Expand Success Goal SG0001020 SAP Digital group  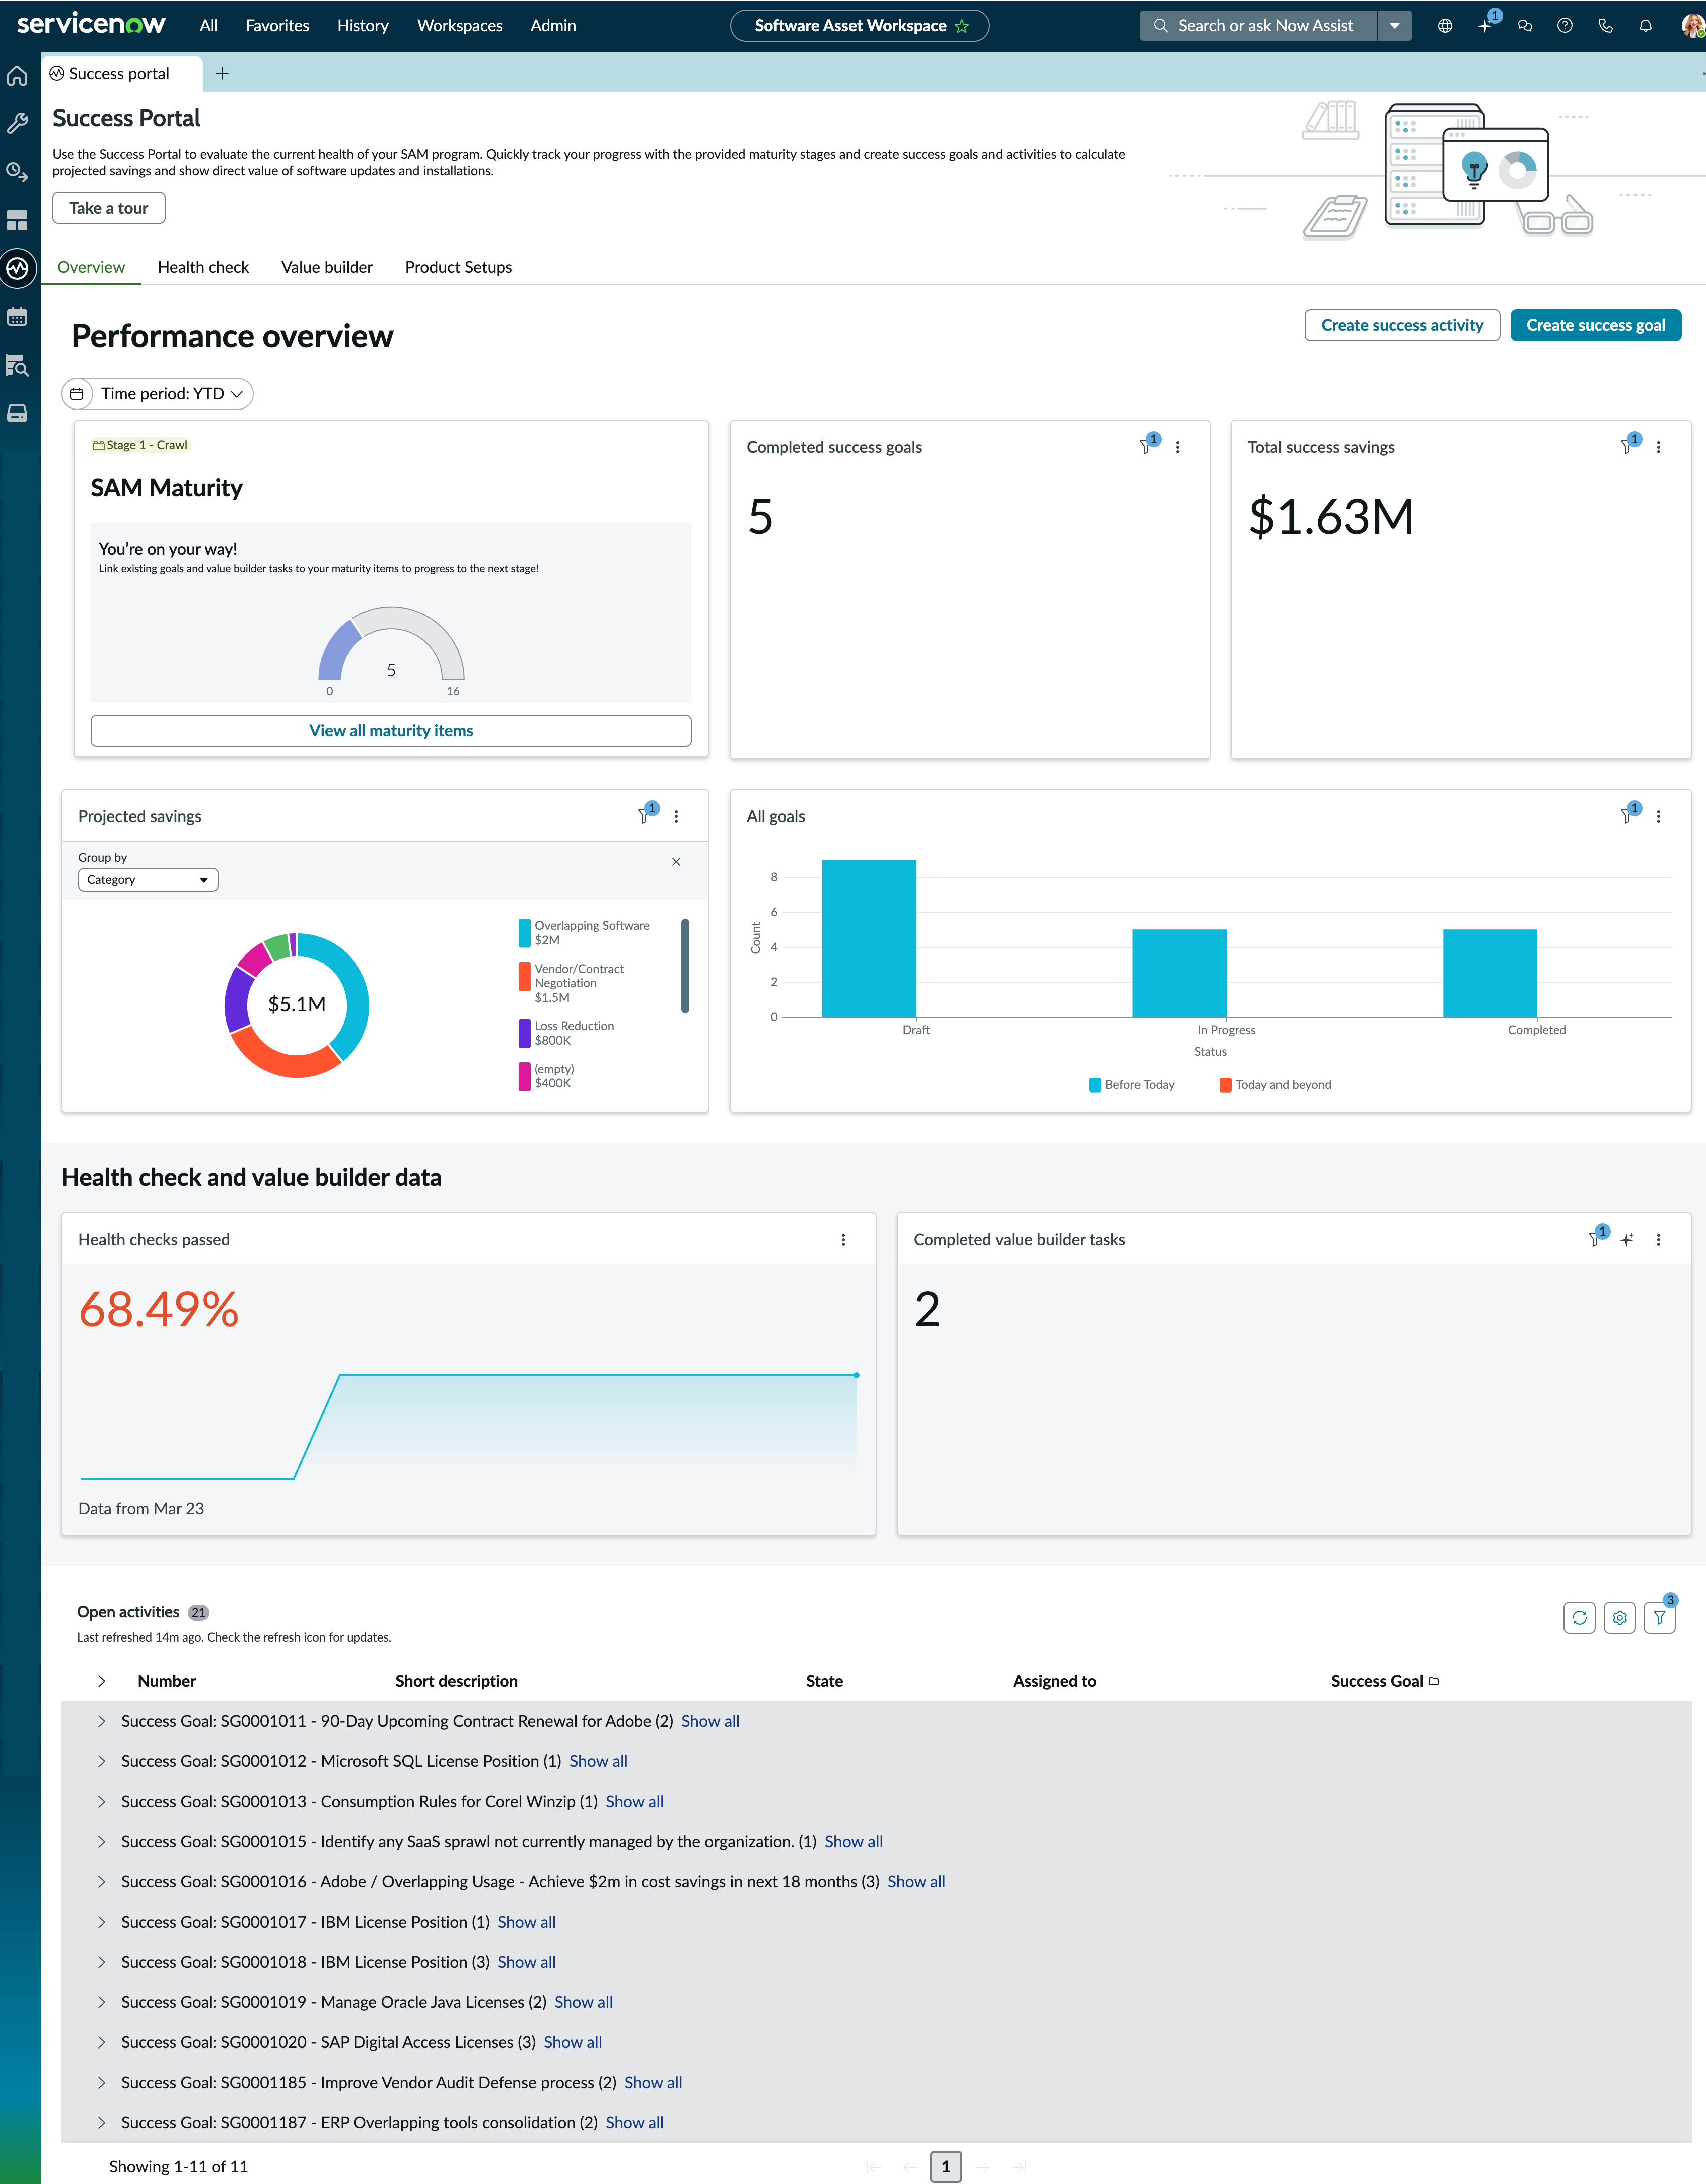click(x=101, y=2042)
